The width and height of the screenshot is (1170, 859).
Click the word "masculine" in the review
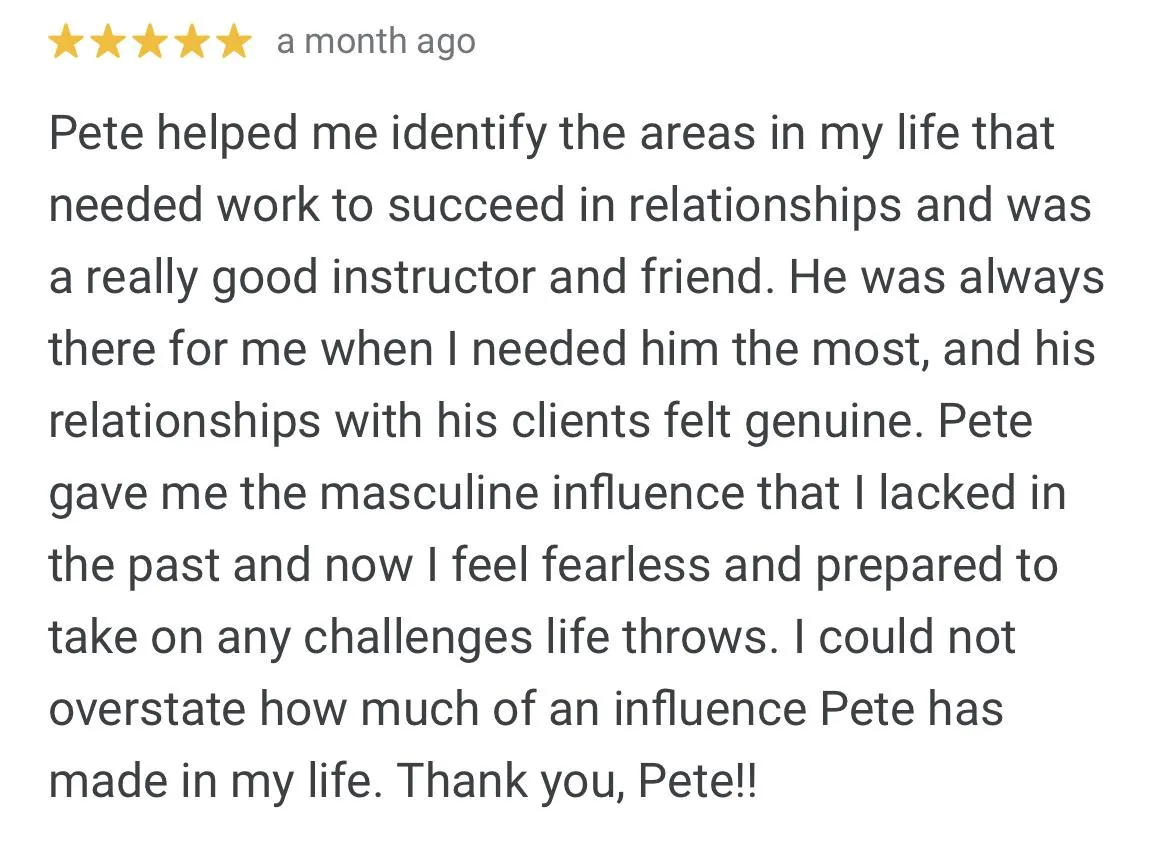[429, 493]
